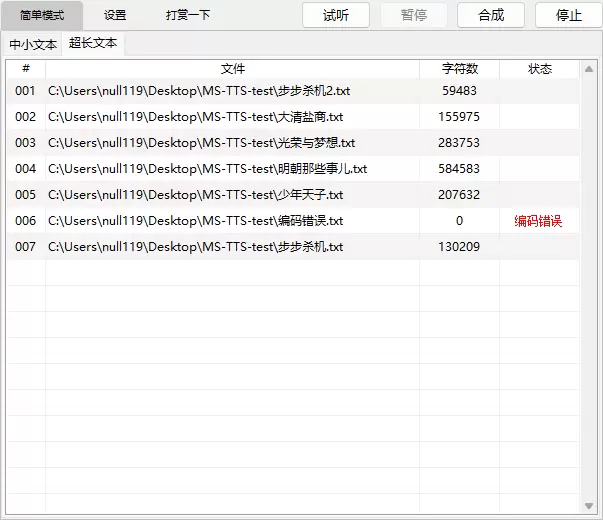Select file row 光荣与梦想.txt

(293, 143)
